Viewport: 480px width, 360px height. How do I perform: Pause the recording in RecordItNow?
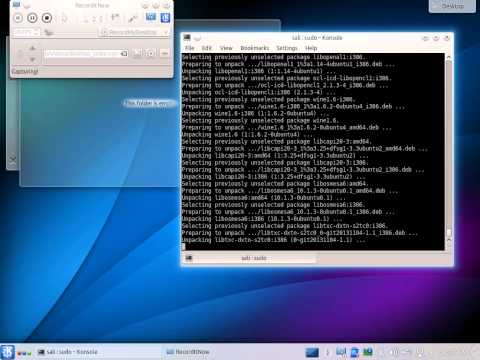pos(32,18)
